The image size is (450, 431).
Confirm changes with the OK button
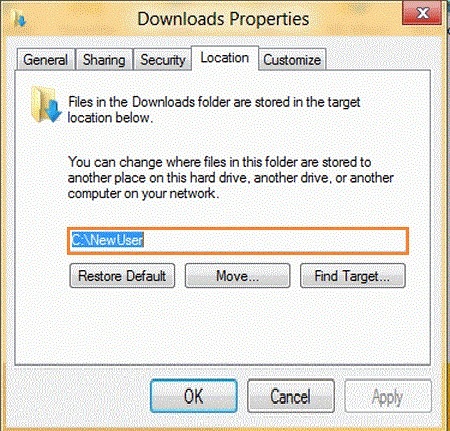[x=194, y=396]
